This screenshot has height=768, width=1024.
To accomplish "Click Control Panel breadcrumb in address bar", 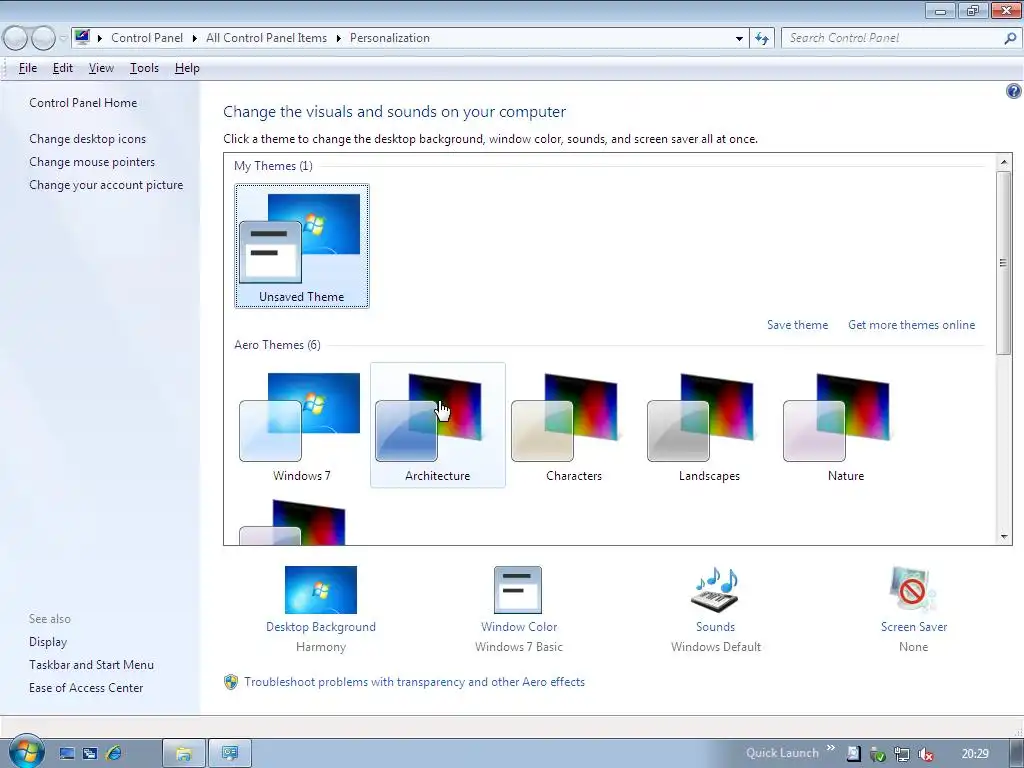I will [147, 38].
